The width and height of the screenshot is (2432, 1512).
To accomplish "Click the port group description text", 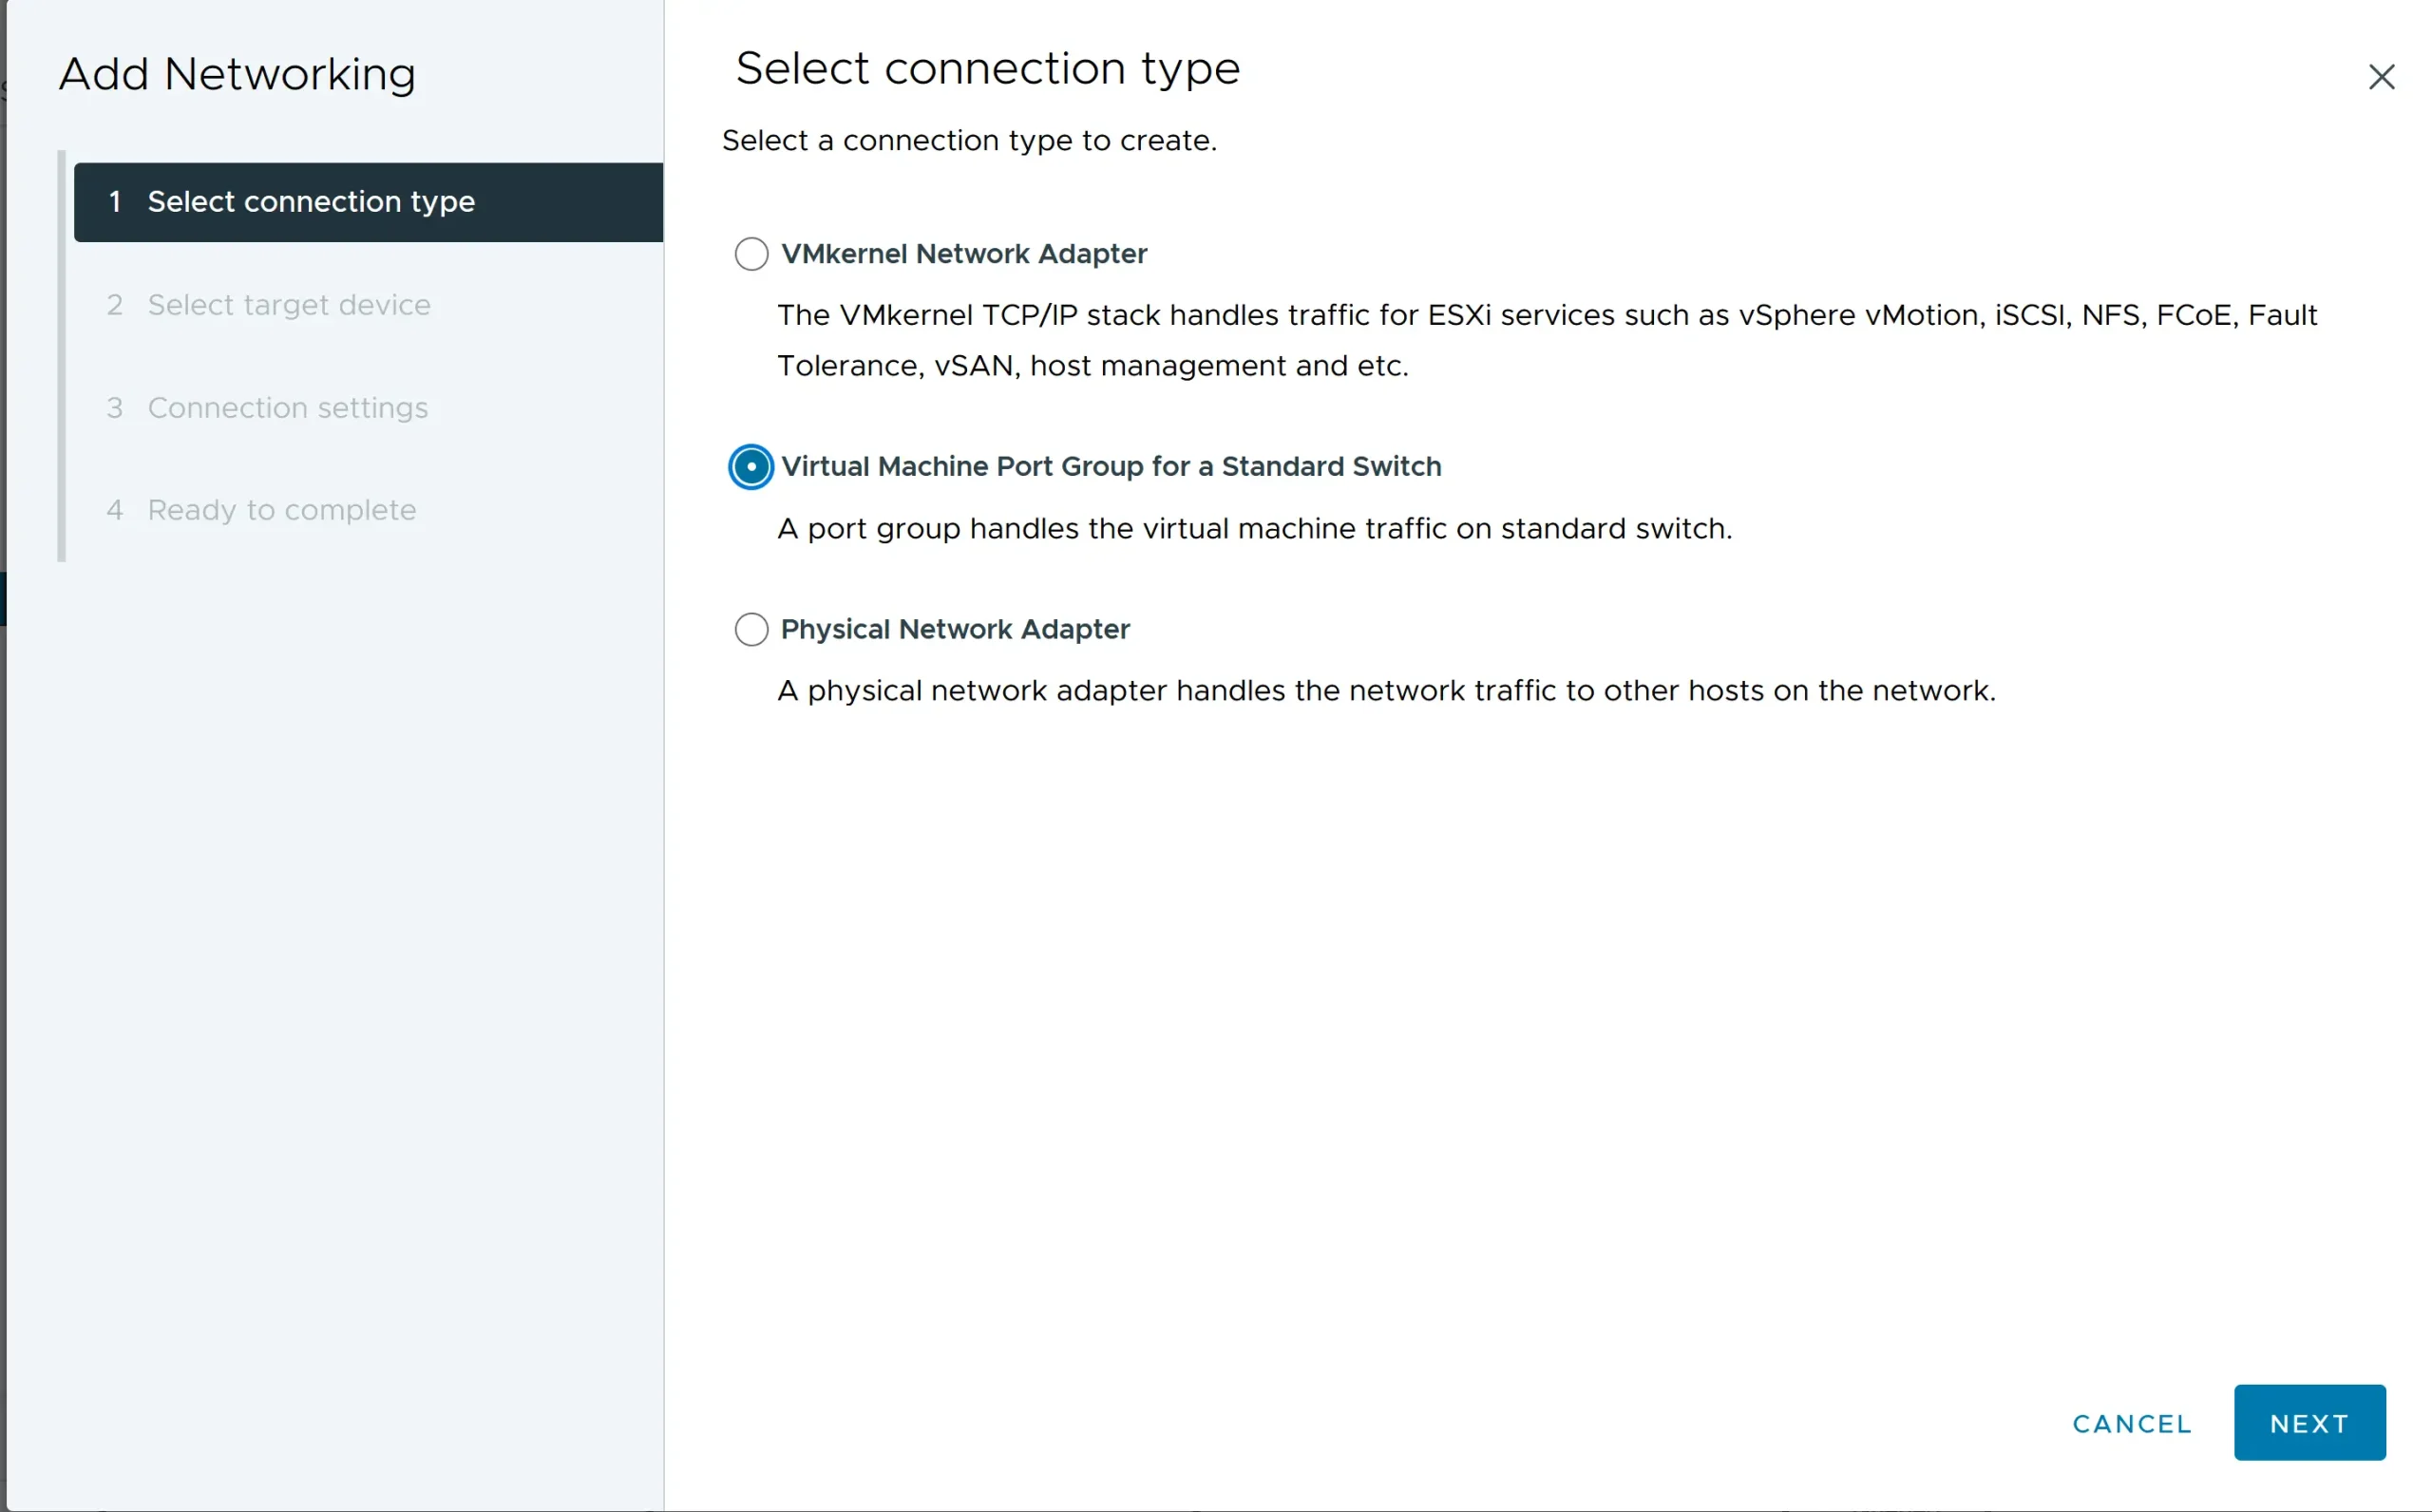I will (x=1253, y=529).
